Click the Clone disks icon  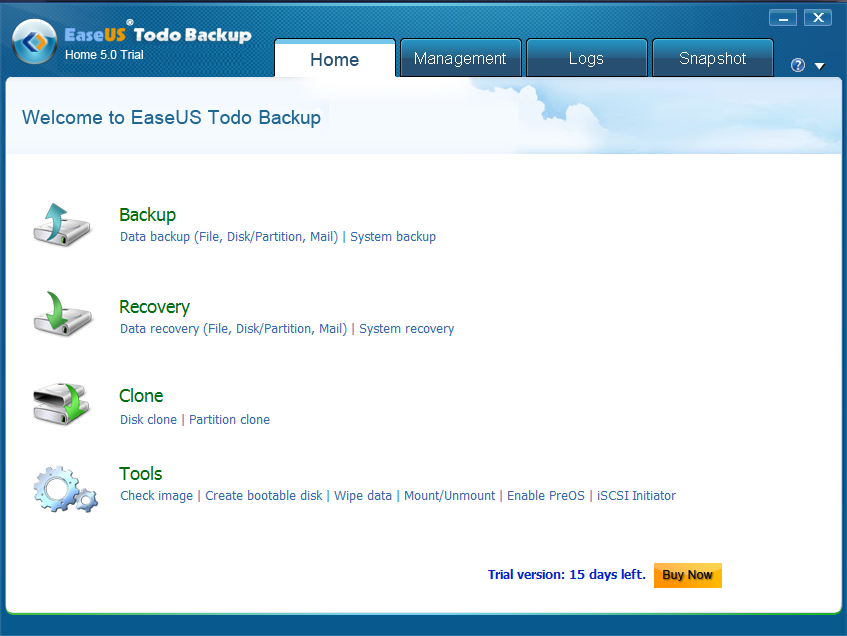[62, 403]
